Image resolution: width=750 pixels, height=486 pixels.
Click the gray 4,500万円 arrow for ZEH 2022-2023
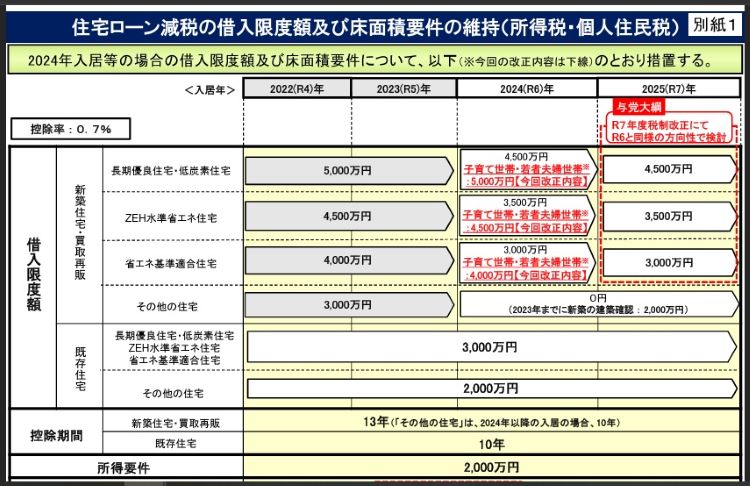349,216
